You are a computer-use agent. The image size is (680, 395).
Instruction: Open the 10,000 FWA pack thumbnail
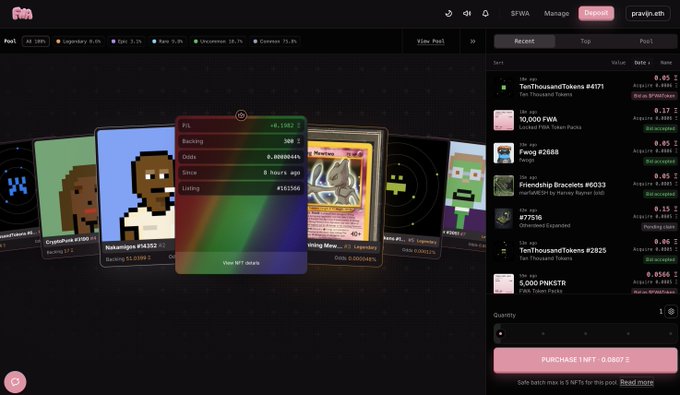point(503,120)
